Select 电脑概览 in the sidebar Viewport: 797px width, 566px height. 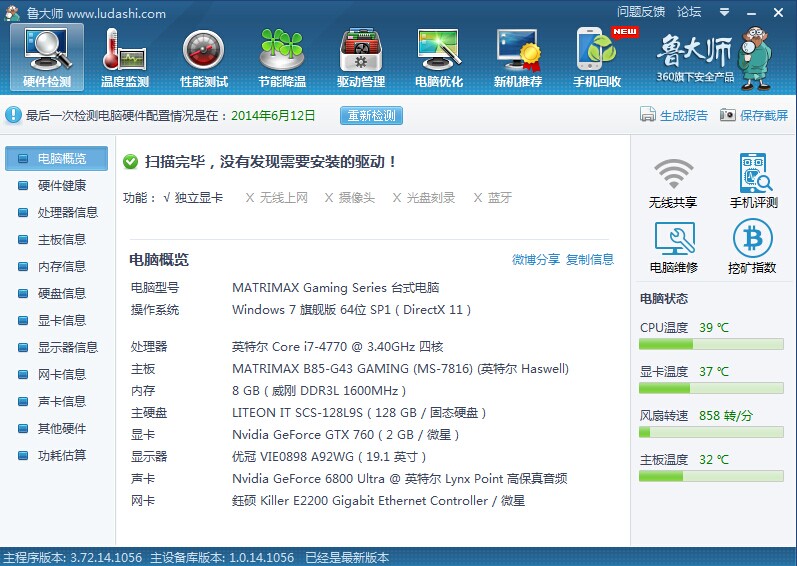[x=56, y=159]
